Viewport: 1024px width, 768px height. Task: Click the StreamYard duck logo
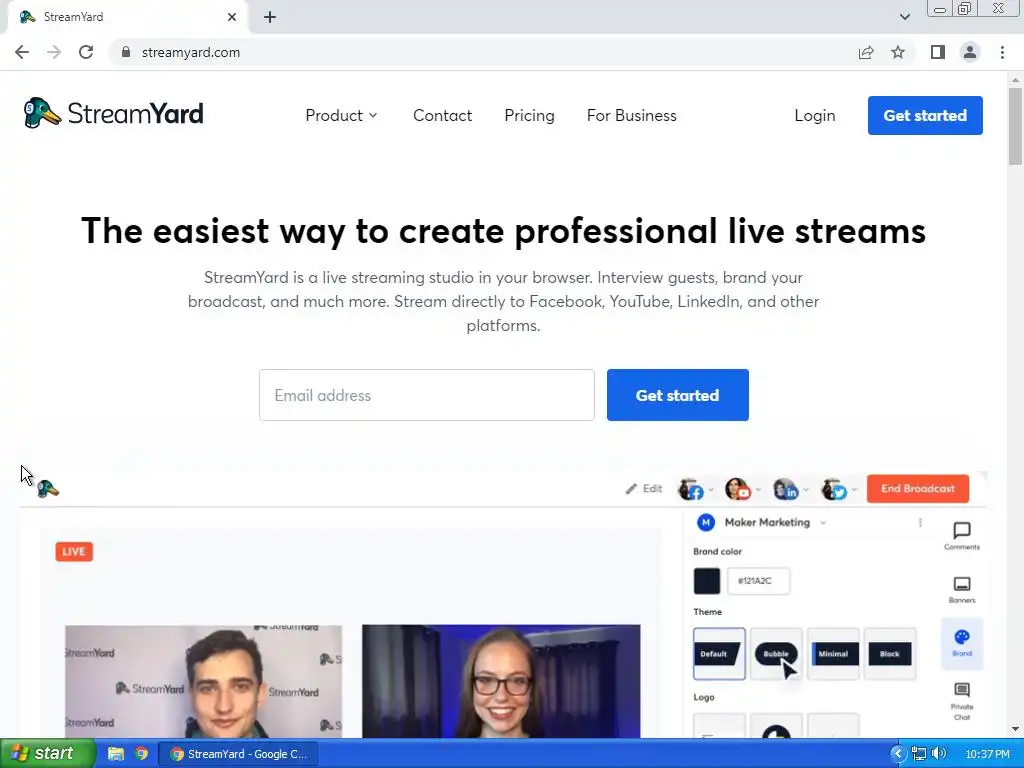(113, 113)
